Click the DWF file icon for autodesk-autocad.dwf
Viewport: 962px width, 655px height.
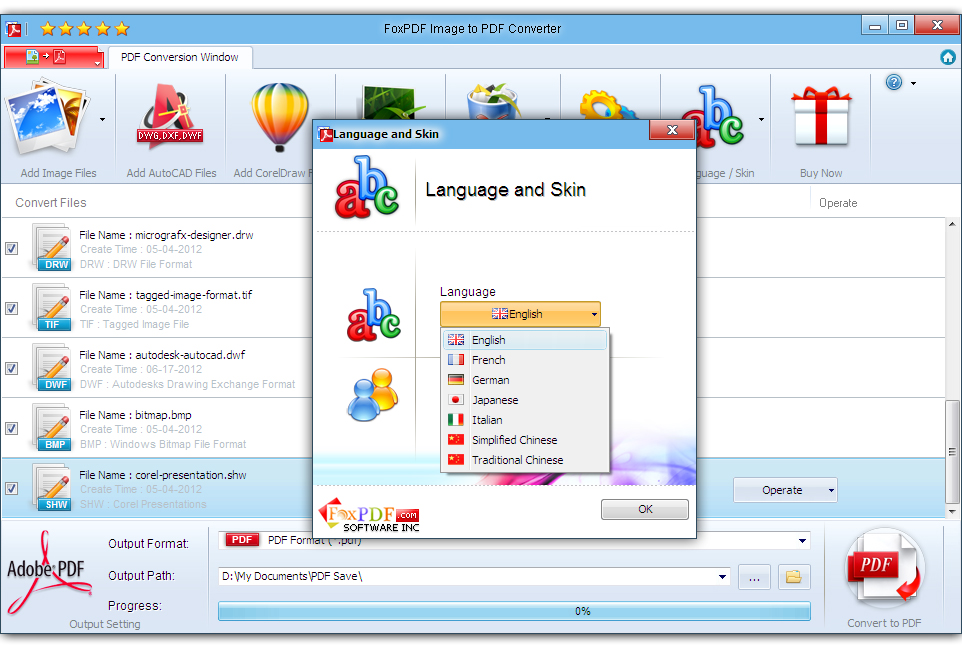tap(52, 369)
